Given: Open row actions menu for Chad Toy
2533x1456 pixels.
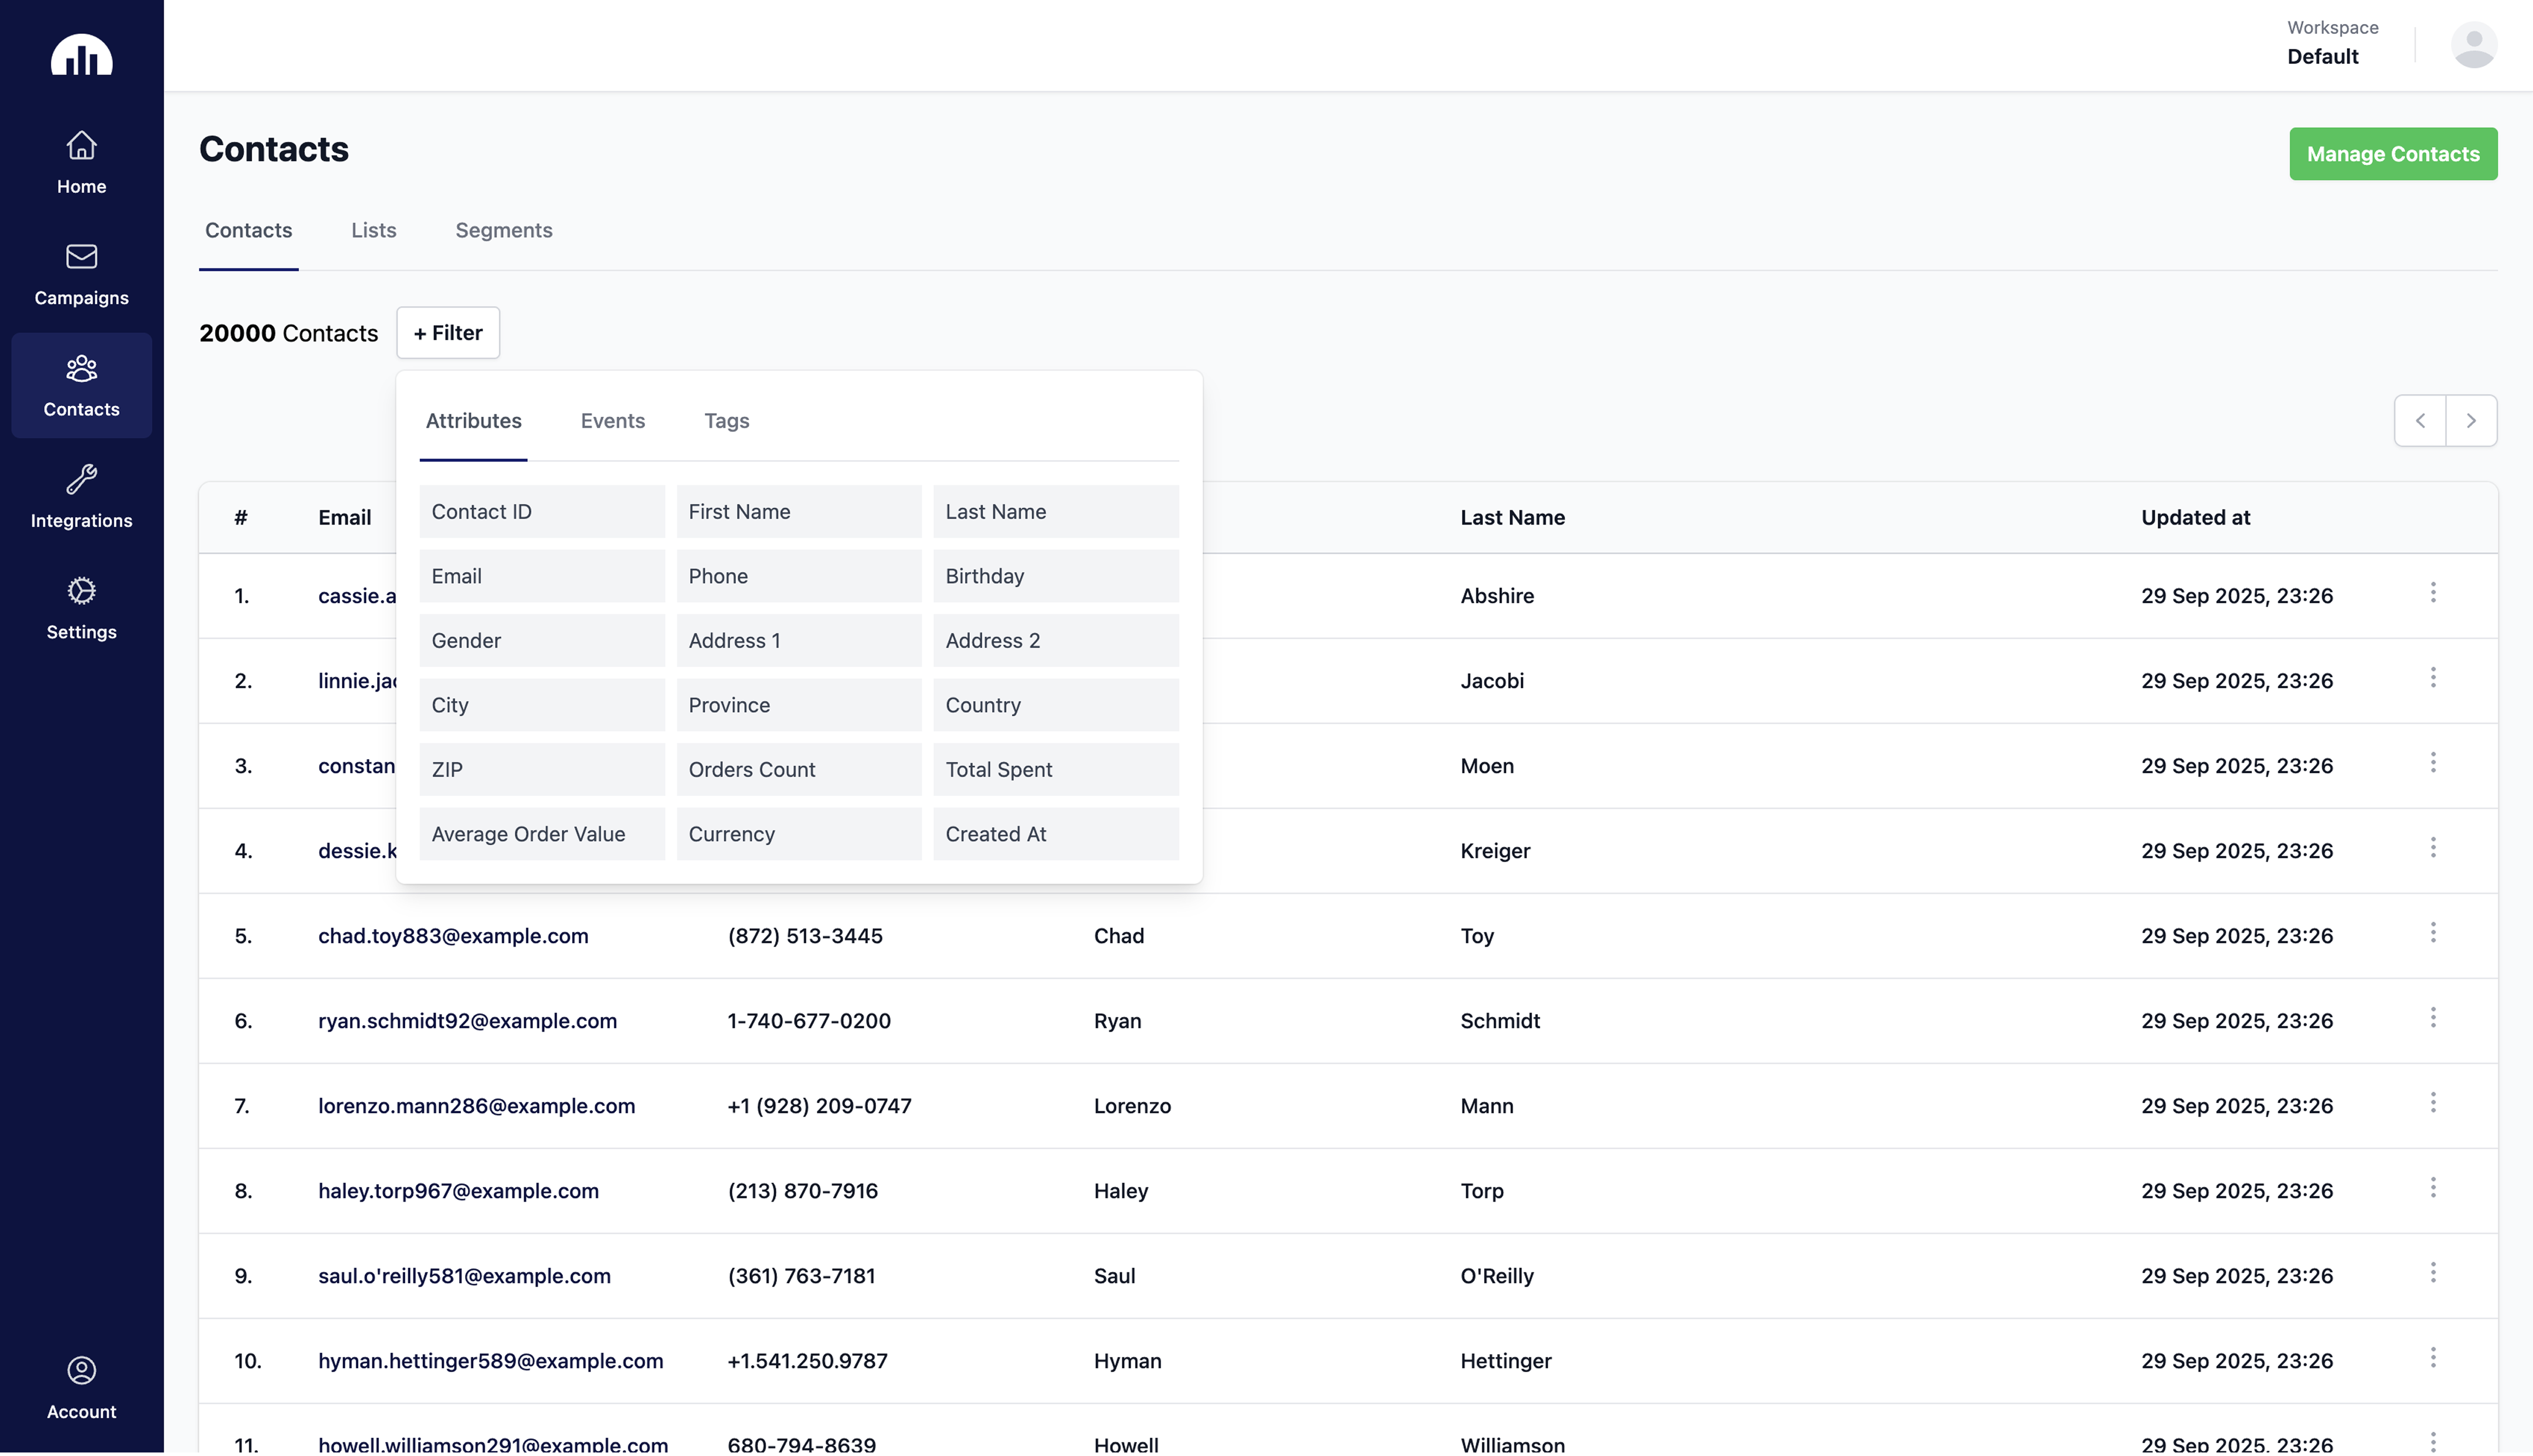Looking at the screenshot, I should click(x=2433, y=933).
